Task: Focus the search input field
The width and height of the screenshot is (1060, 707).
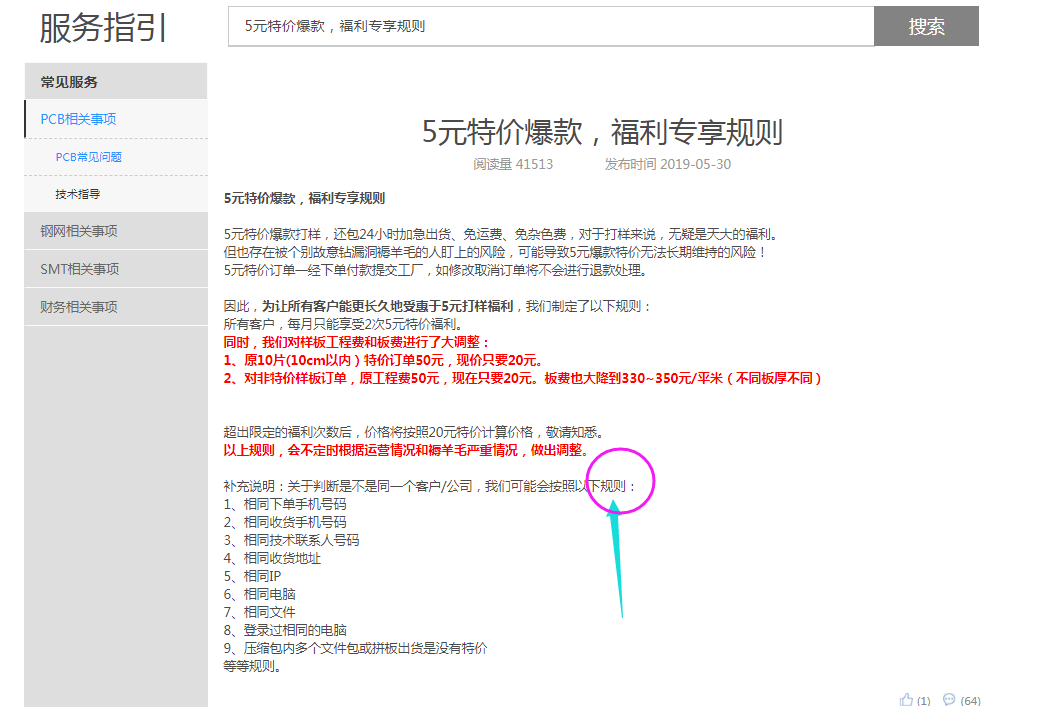Action: pyautogui.click(x=550, y=26)
